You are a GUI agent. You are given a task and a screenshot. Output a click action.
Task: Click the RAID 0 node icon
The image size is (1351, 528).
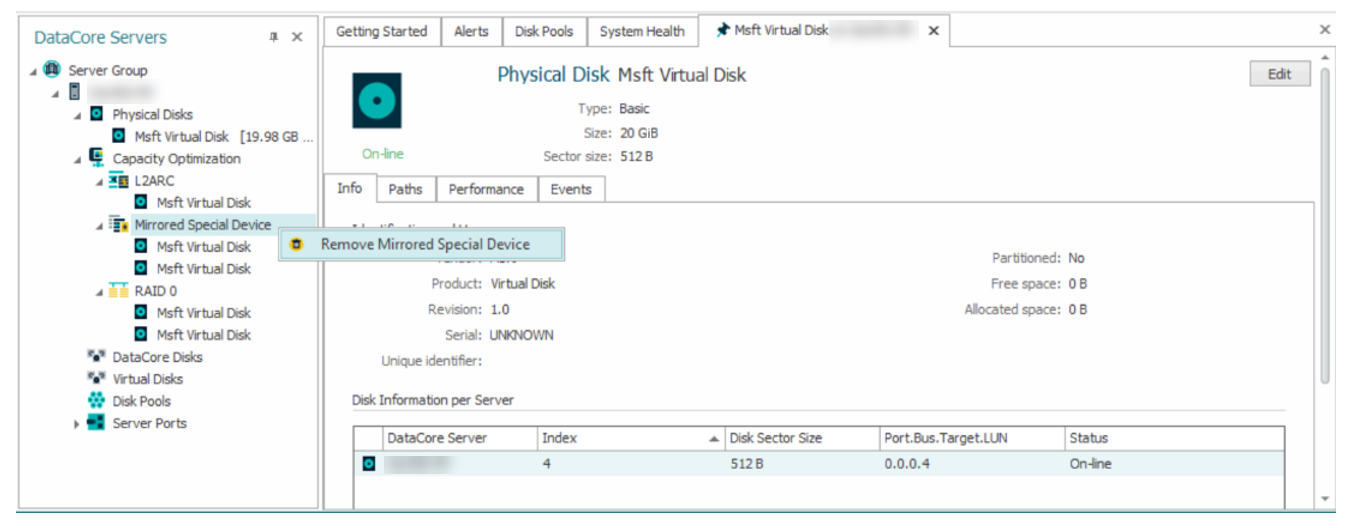[x=119, y=291]
